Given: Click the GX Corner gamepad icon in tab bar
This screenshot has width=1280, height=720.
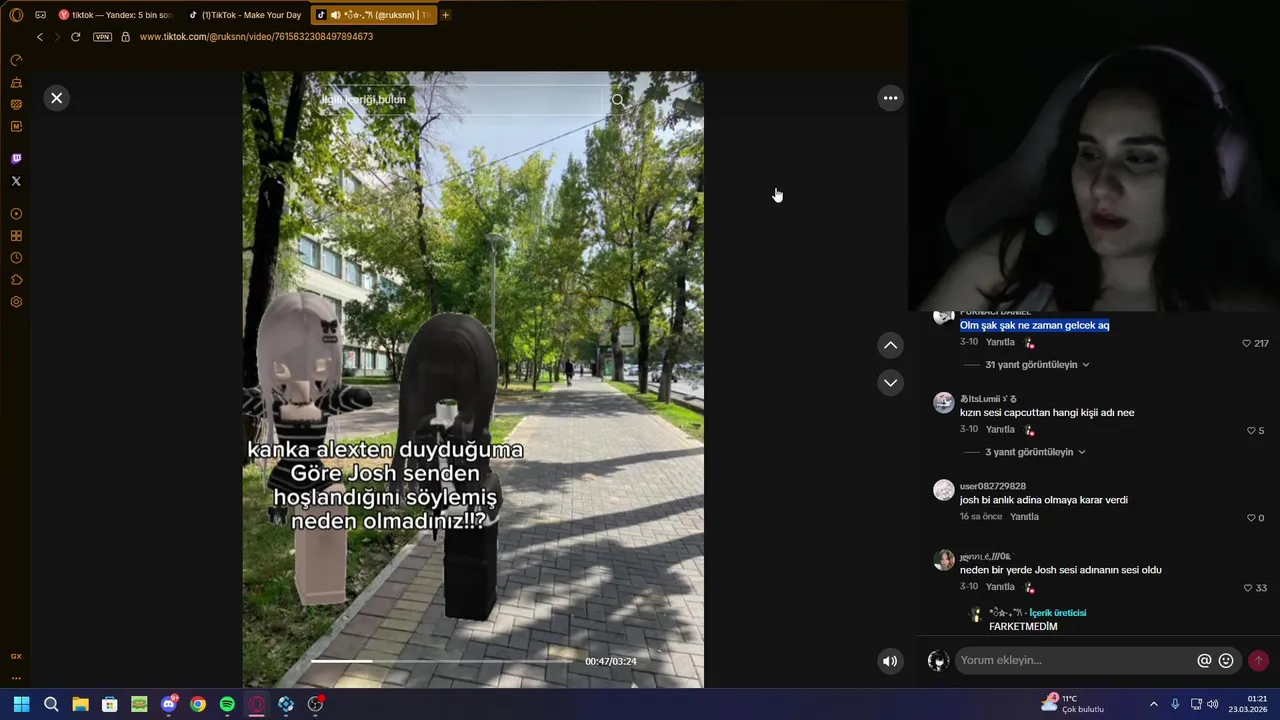Looking at the screenshot, I should click(x=40, y=15).
